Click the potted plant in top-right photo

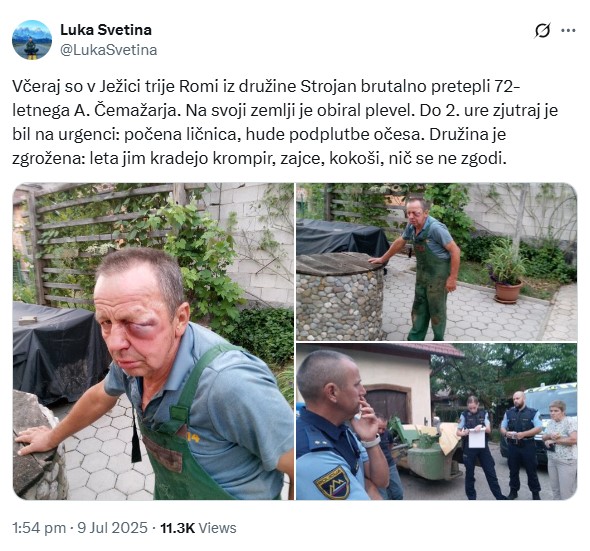tap(506, 273)
